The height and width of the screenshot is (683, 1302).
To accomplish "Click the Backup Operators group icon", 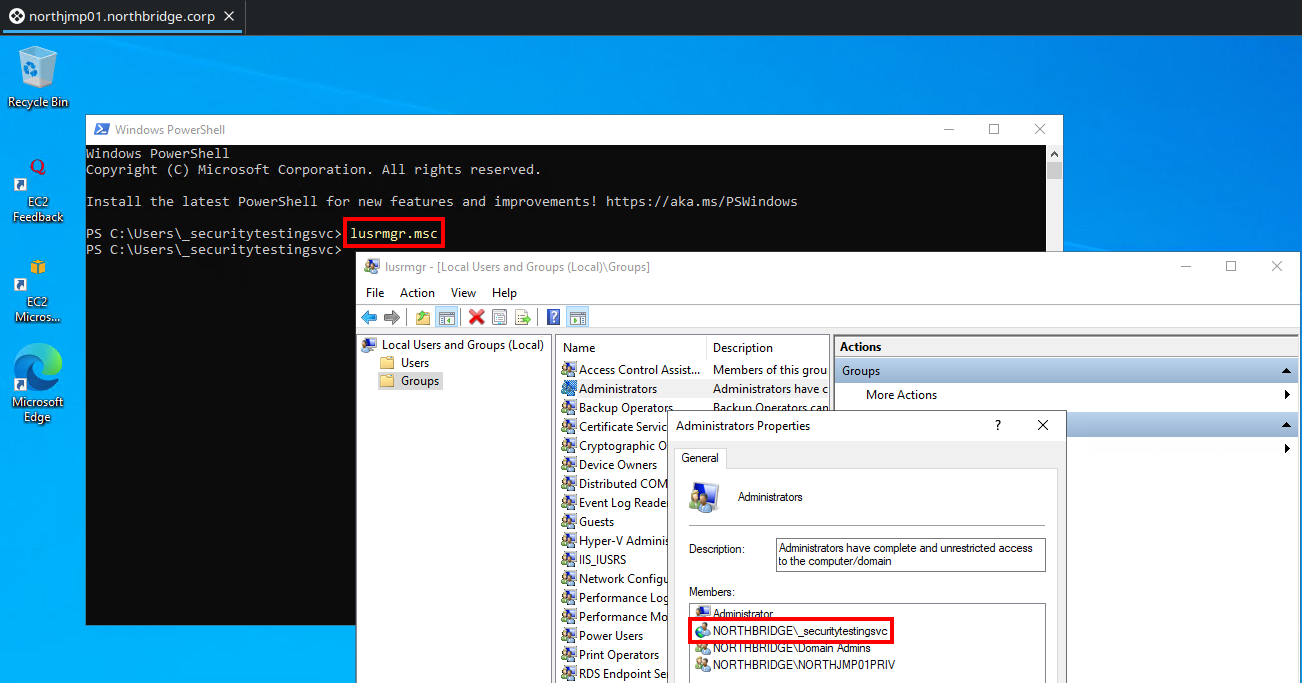I will point(569,407).
